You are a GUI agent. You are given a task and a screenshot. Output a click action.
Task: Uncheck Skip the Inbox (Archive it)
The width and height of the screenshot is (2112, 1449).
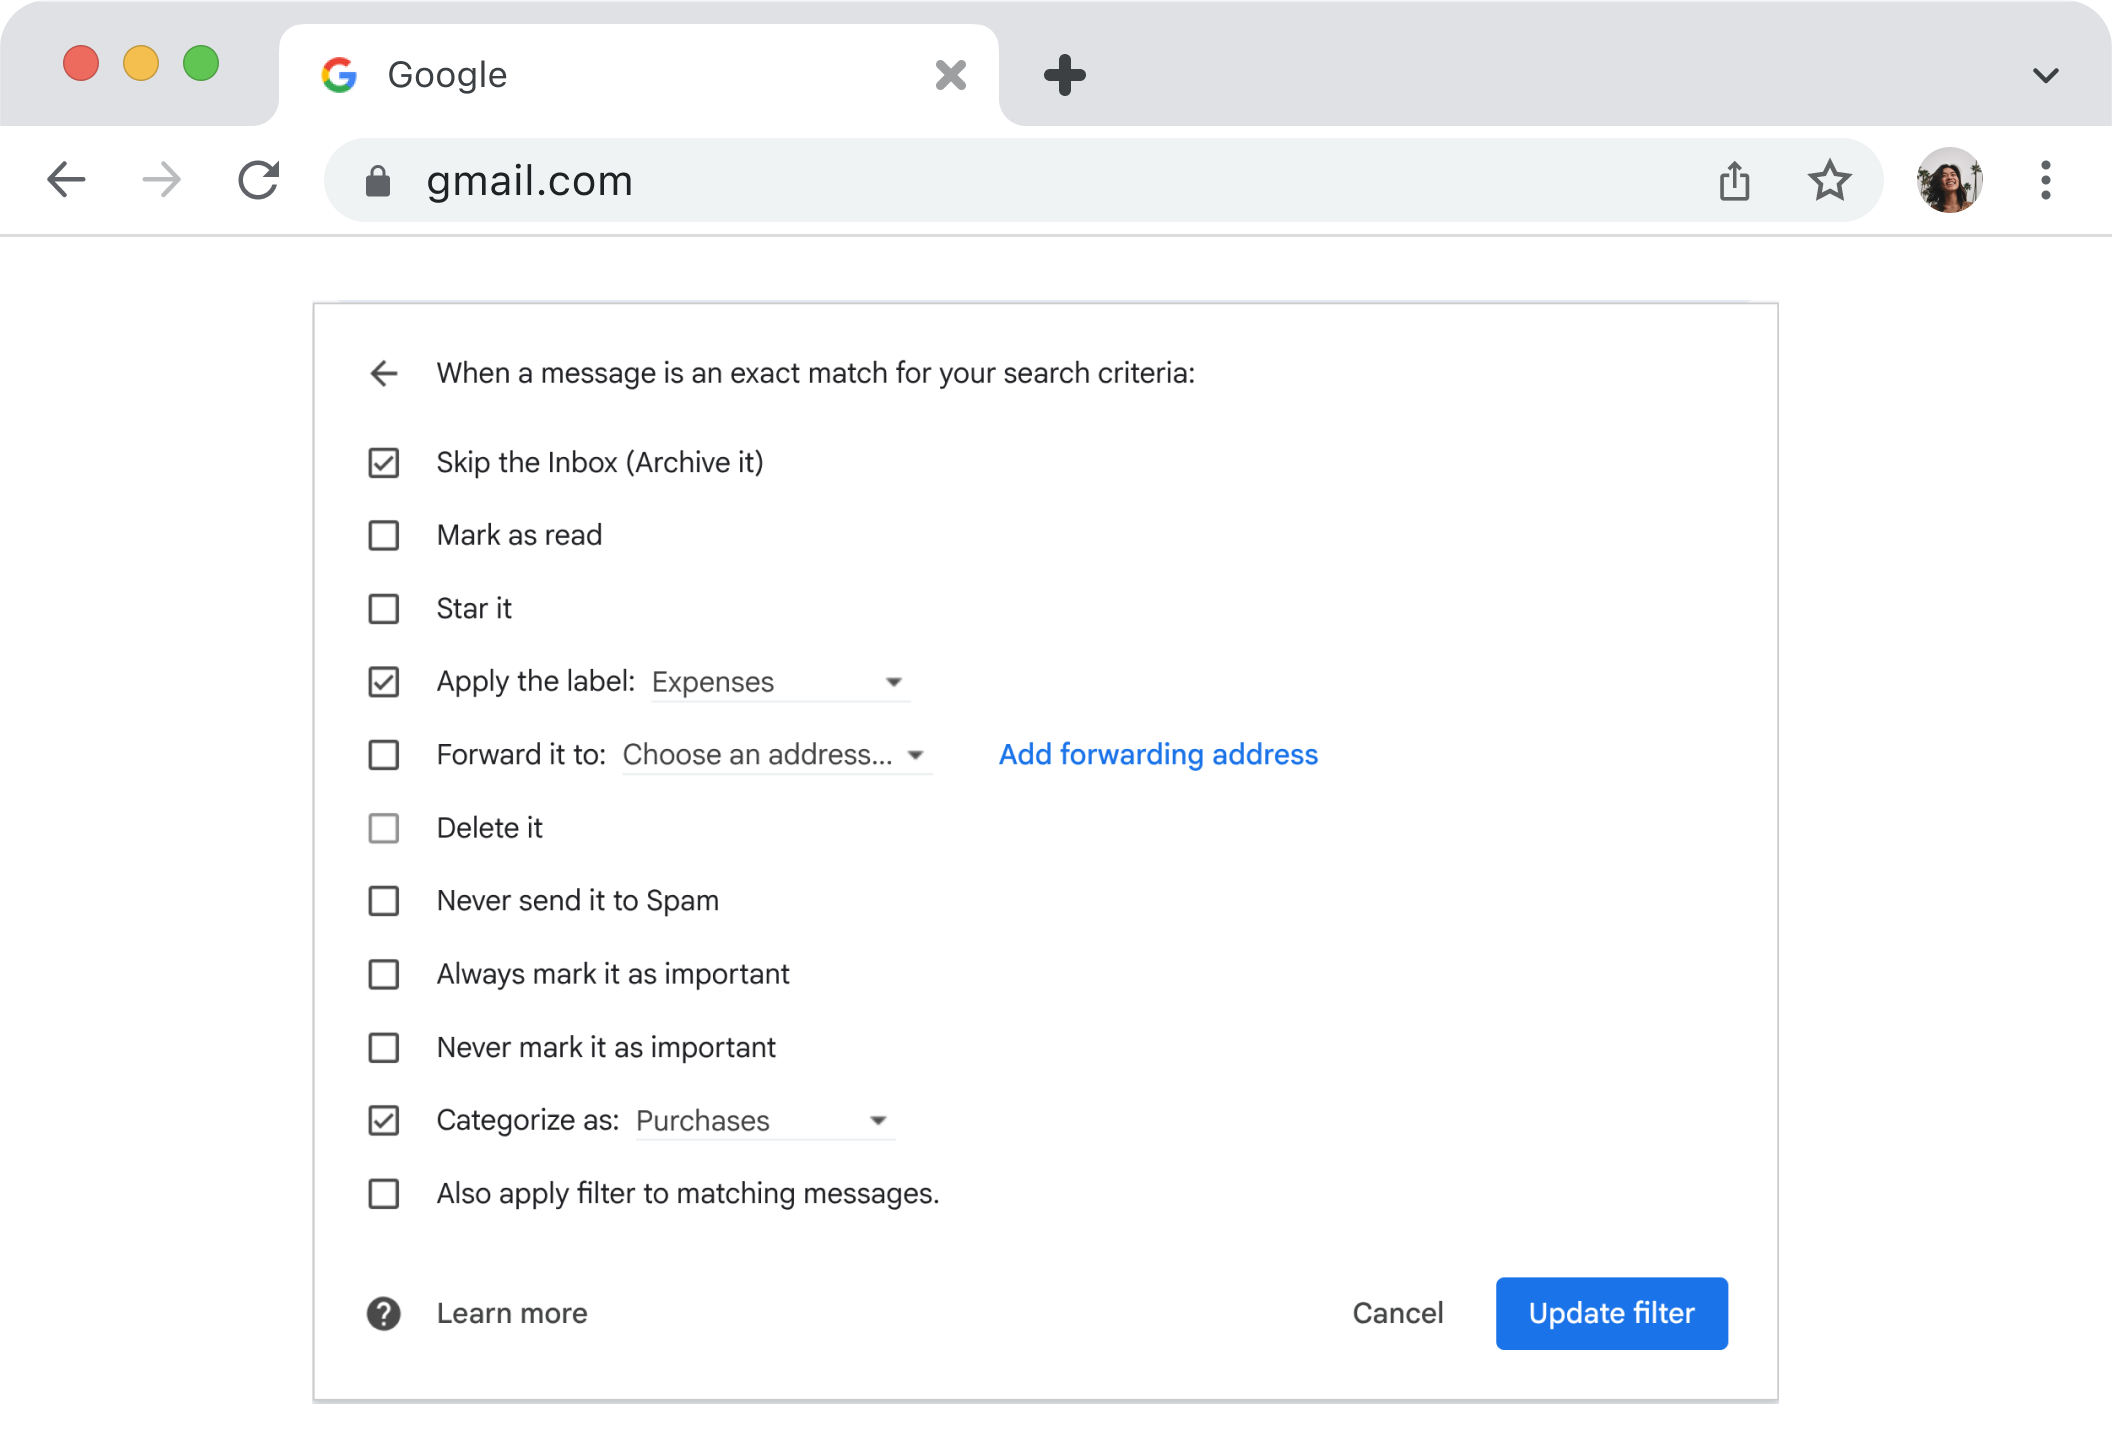pyautogui.click(x=384, y=463)
